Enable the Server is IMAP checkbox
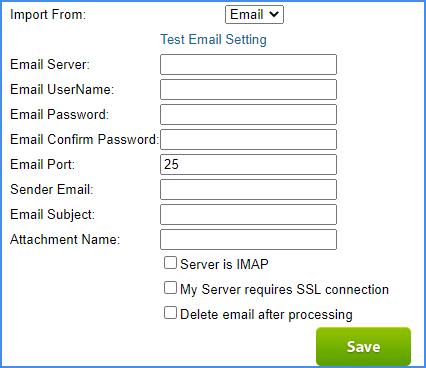 (x=170, y=263)
